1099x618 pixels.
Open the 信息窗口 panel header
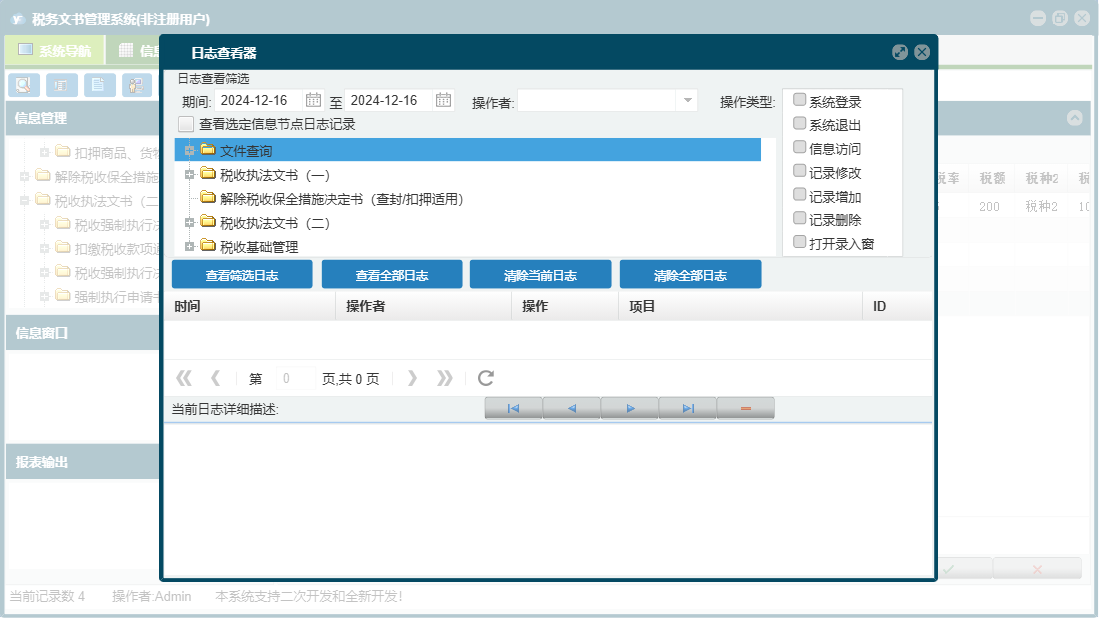83,333
